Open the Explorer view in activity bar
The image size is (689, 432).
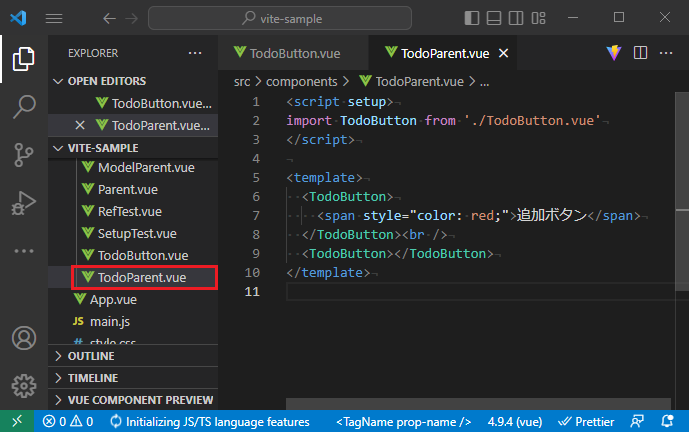(24, 59)
